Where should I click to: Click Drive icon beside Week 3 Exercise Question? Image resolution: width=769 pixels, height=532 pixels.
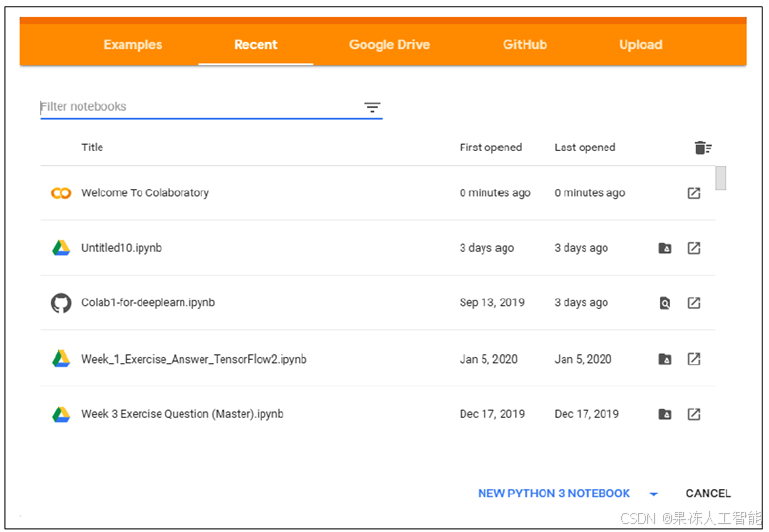[x=61, y=414]
